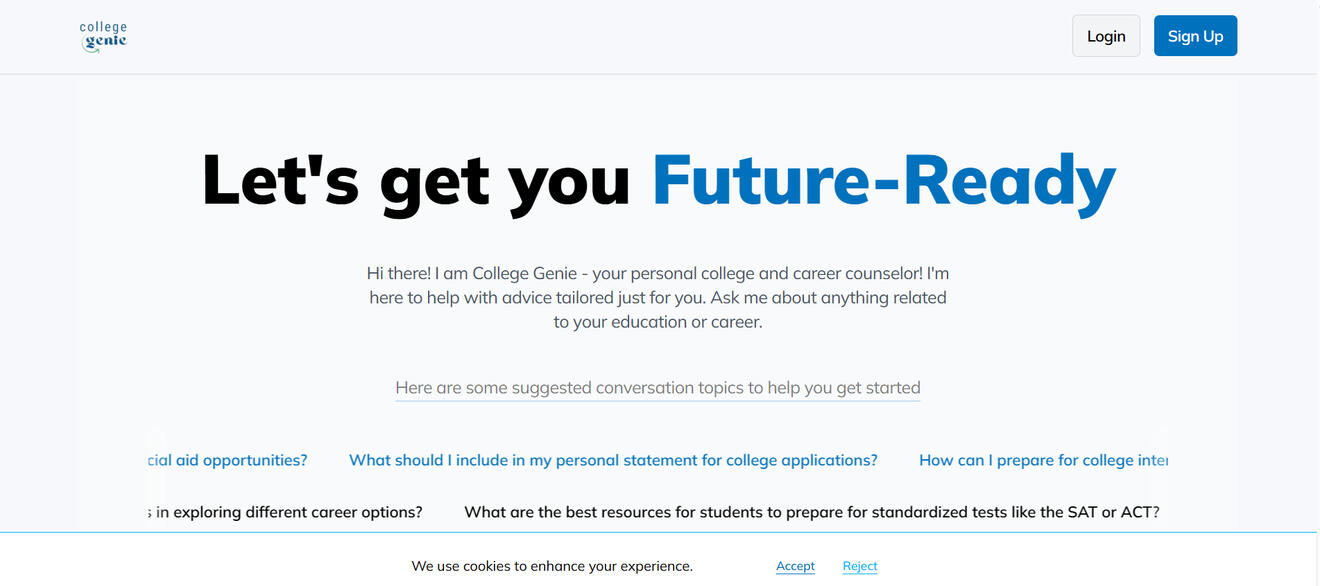This screenshot has width=1320, height=586.
Task: Click the "Let's get you" heading
Action: coord(416,182)
